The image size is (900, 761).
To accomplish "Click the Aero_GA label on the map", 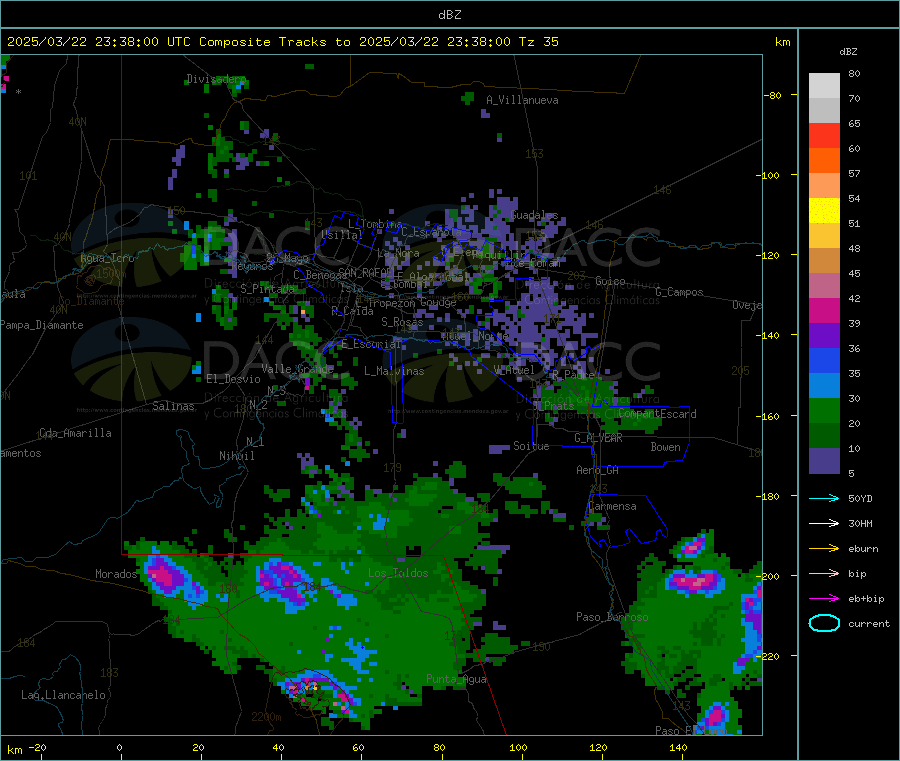I will 597,470.
